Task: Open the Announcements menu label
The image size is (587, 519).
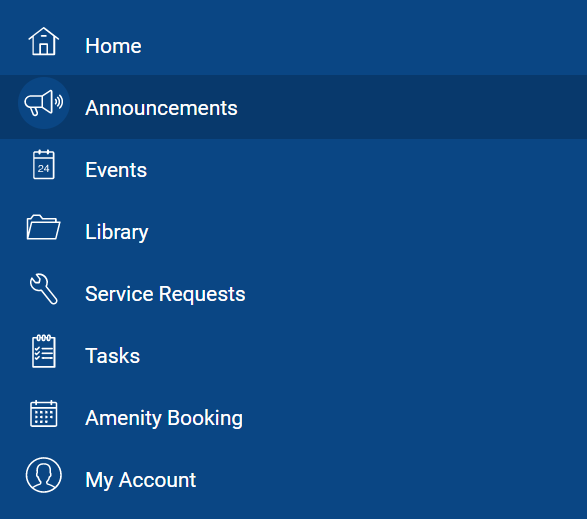Action: (161, 108)
